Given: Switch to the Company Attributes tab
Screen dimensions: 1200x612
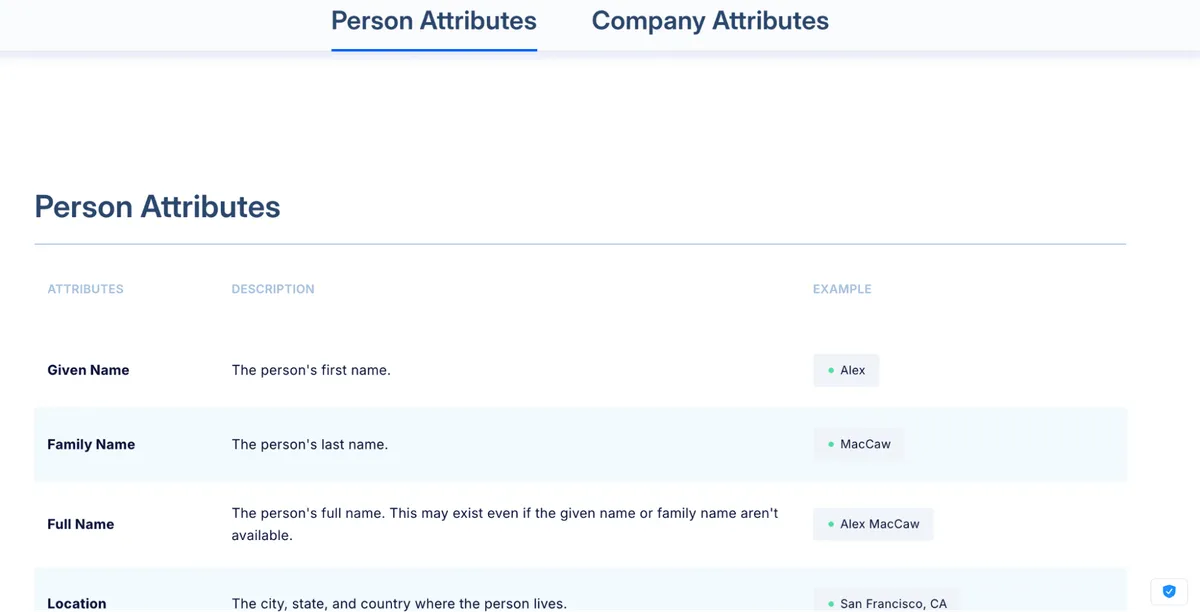Looking at the screenshot, I should (710, 20).
